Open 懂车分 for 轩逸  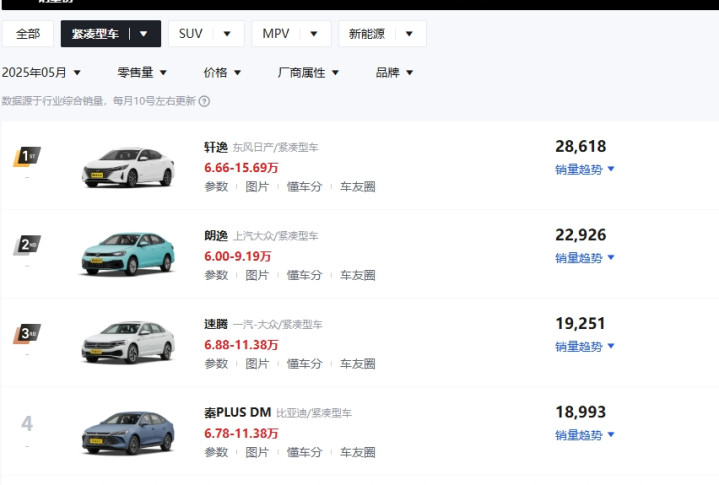click(x=304, y=187)
